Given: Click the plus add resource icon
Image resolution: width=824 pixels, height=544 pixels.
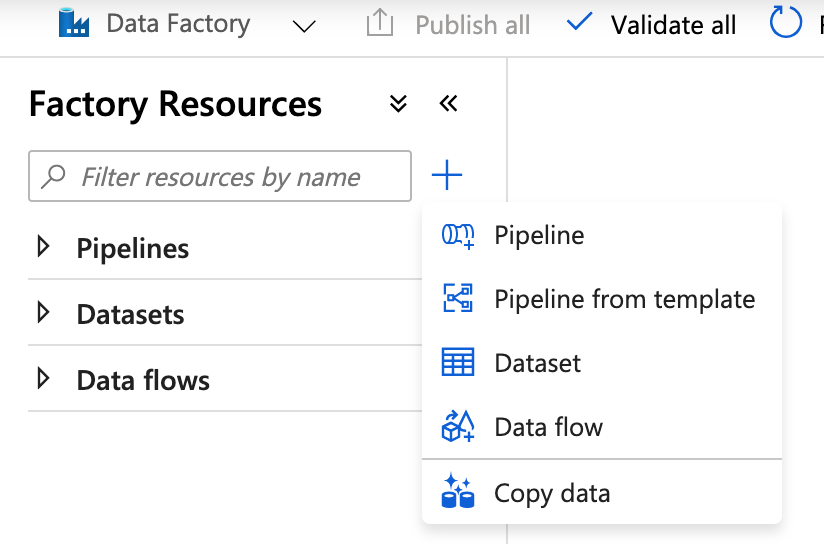Looking at the screenshot, I should coord(447,175).
